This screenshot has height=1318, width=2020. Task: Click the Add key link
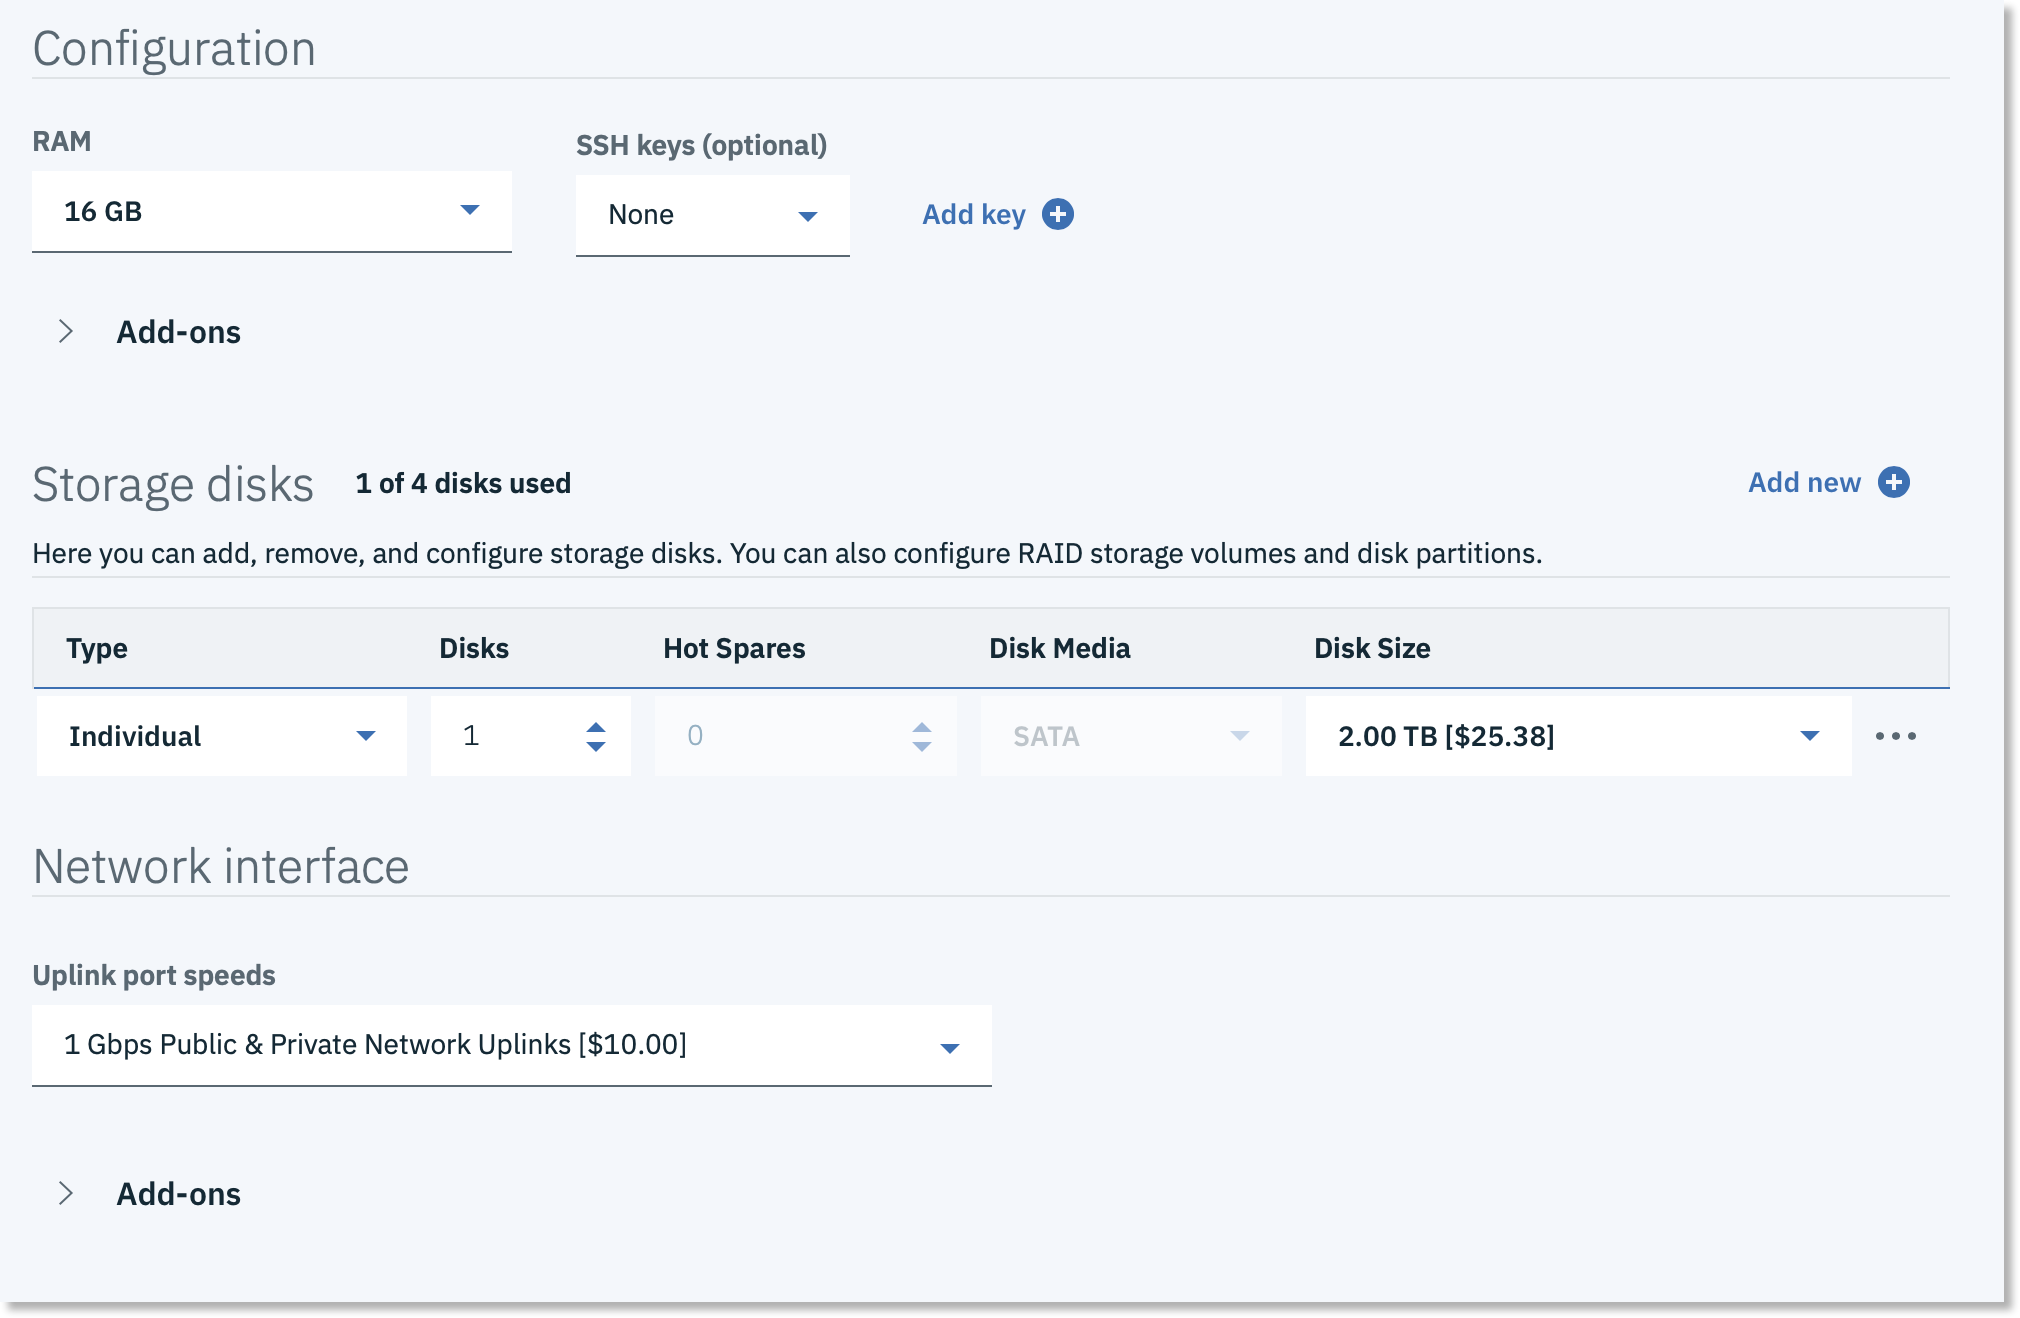click(973, 214)
